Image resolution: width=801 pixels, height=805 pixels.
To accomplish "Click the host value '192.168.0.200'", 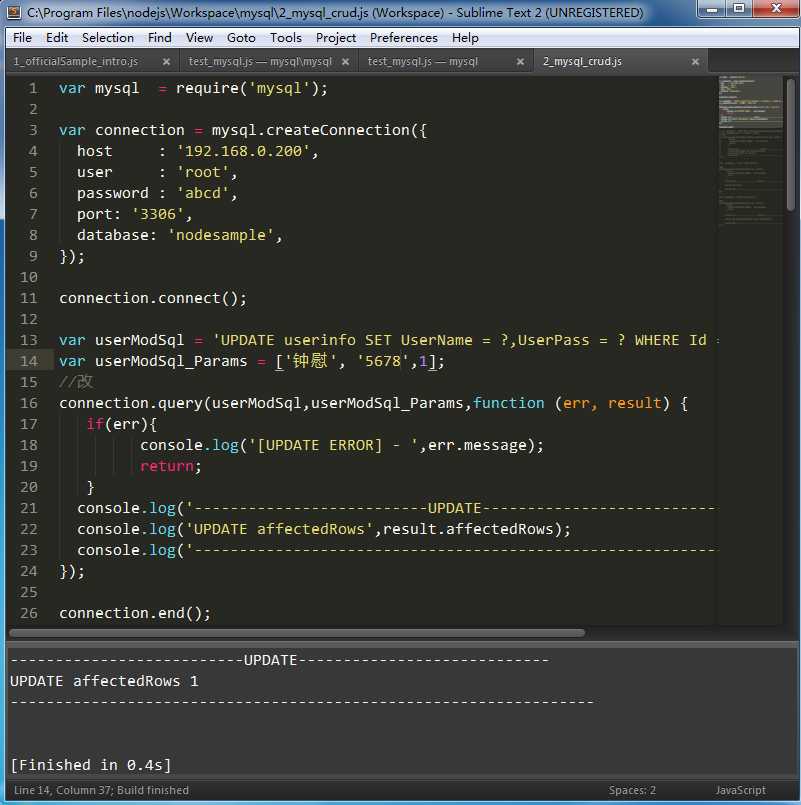I will [243, 151].
